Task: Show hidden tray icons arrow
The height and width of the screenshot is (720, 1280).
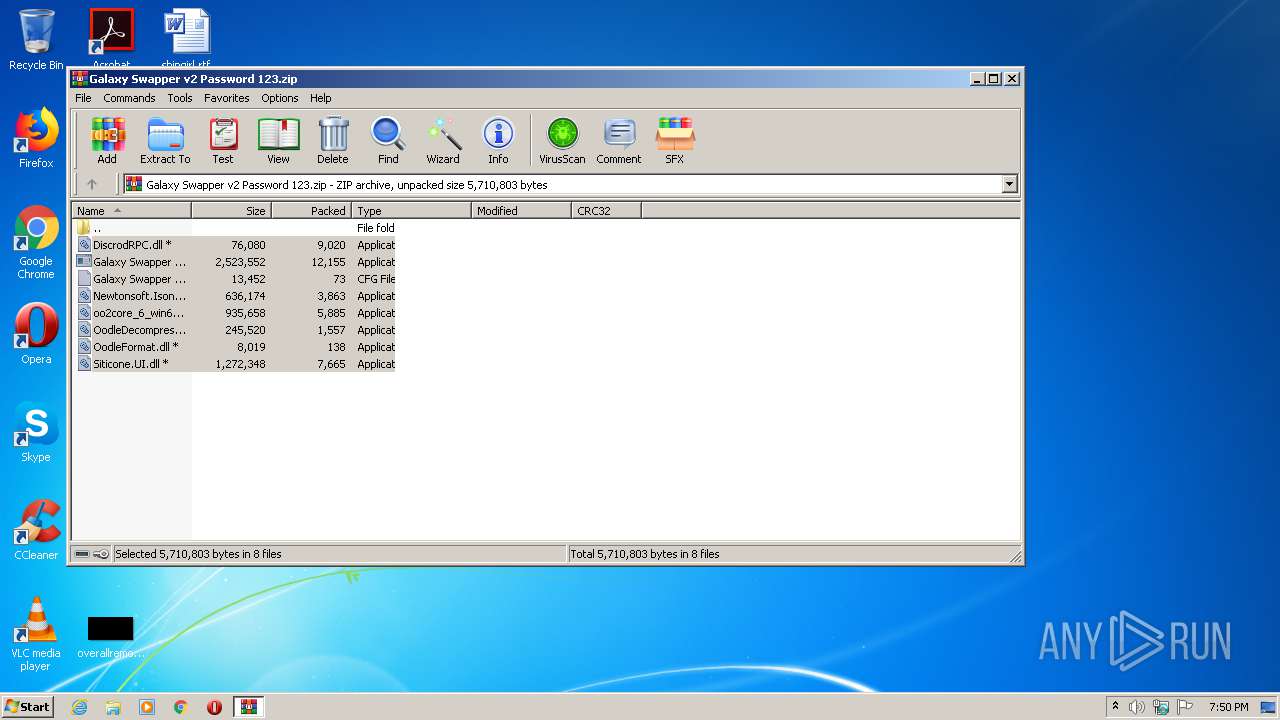Action: [x=1115, y=707]
